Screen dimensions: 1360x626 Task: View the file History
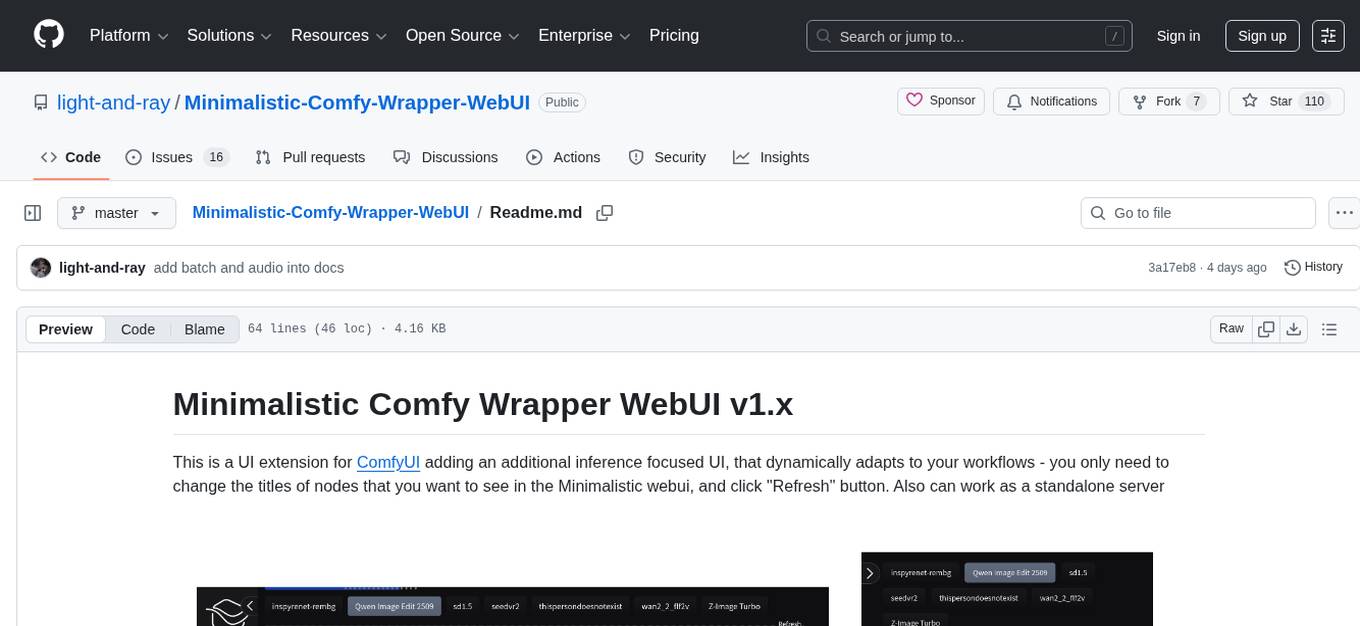pos(1313,267)
